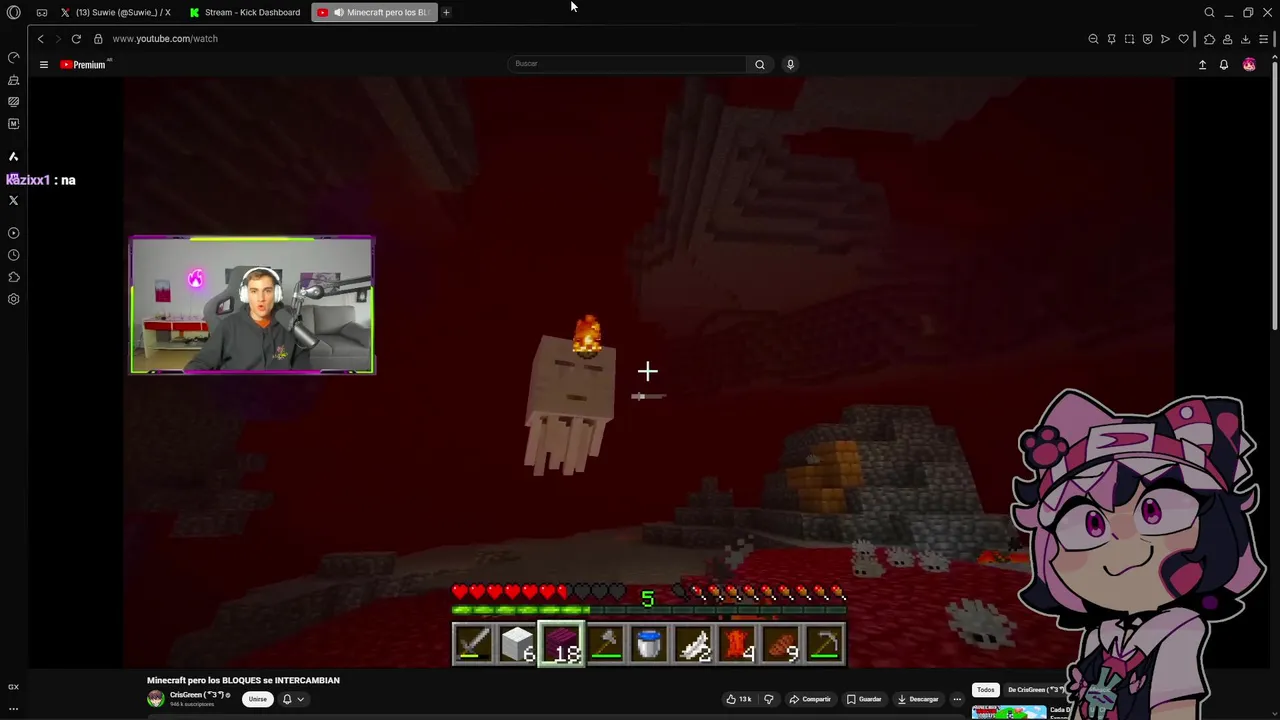Open YouTube notifications bell
Screen dimensions: 1280x720
(1223, 64)
